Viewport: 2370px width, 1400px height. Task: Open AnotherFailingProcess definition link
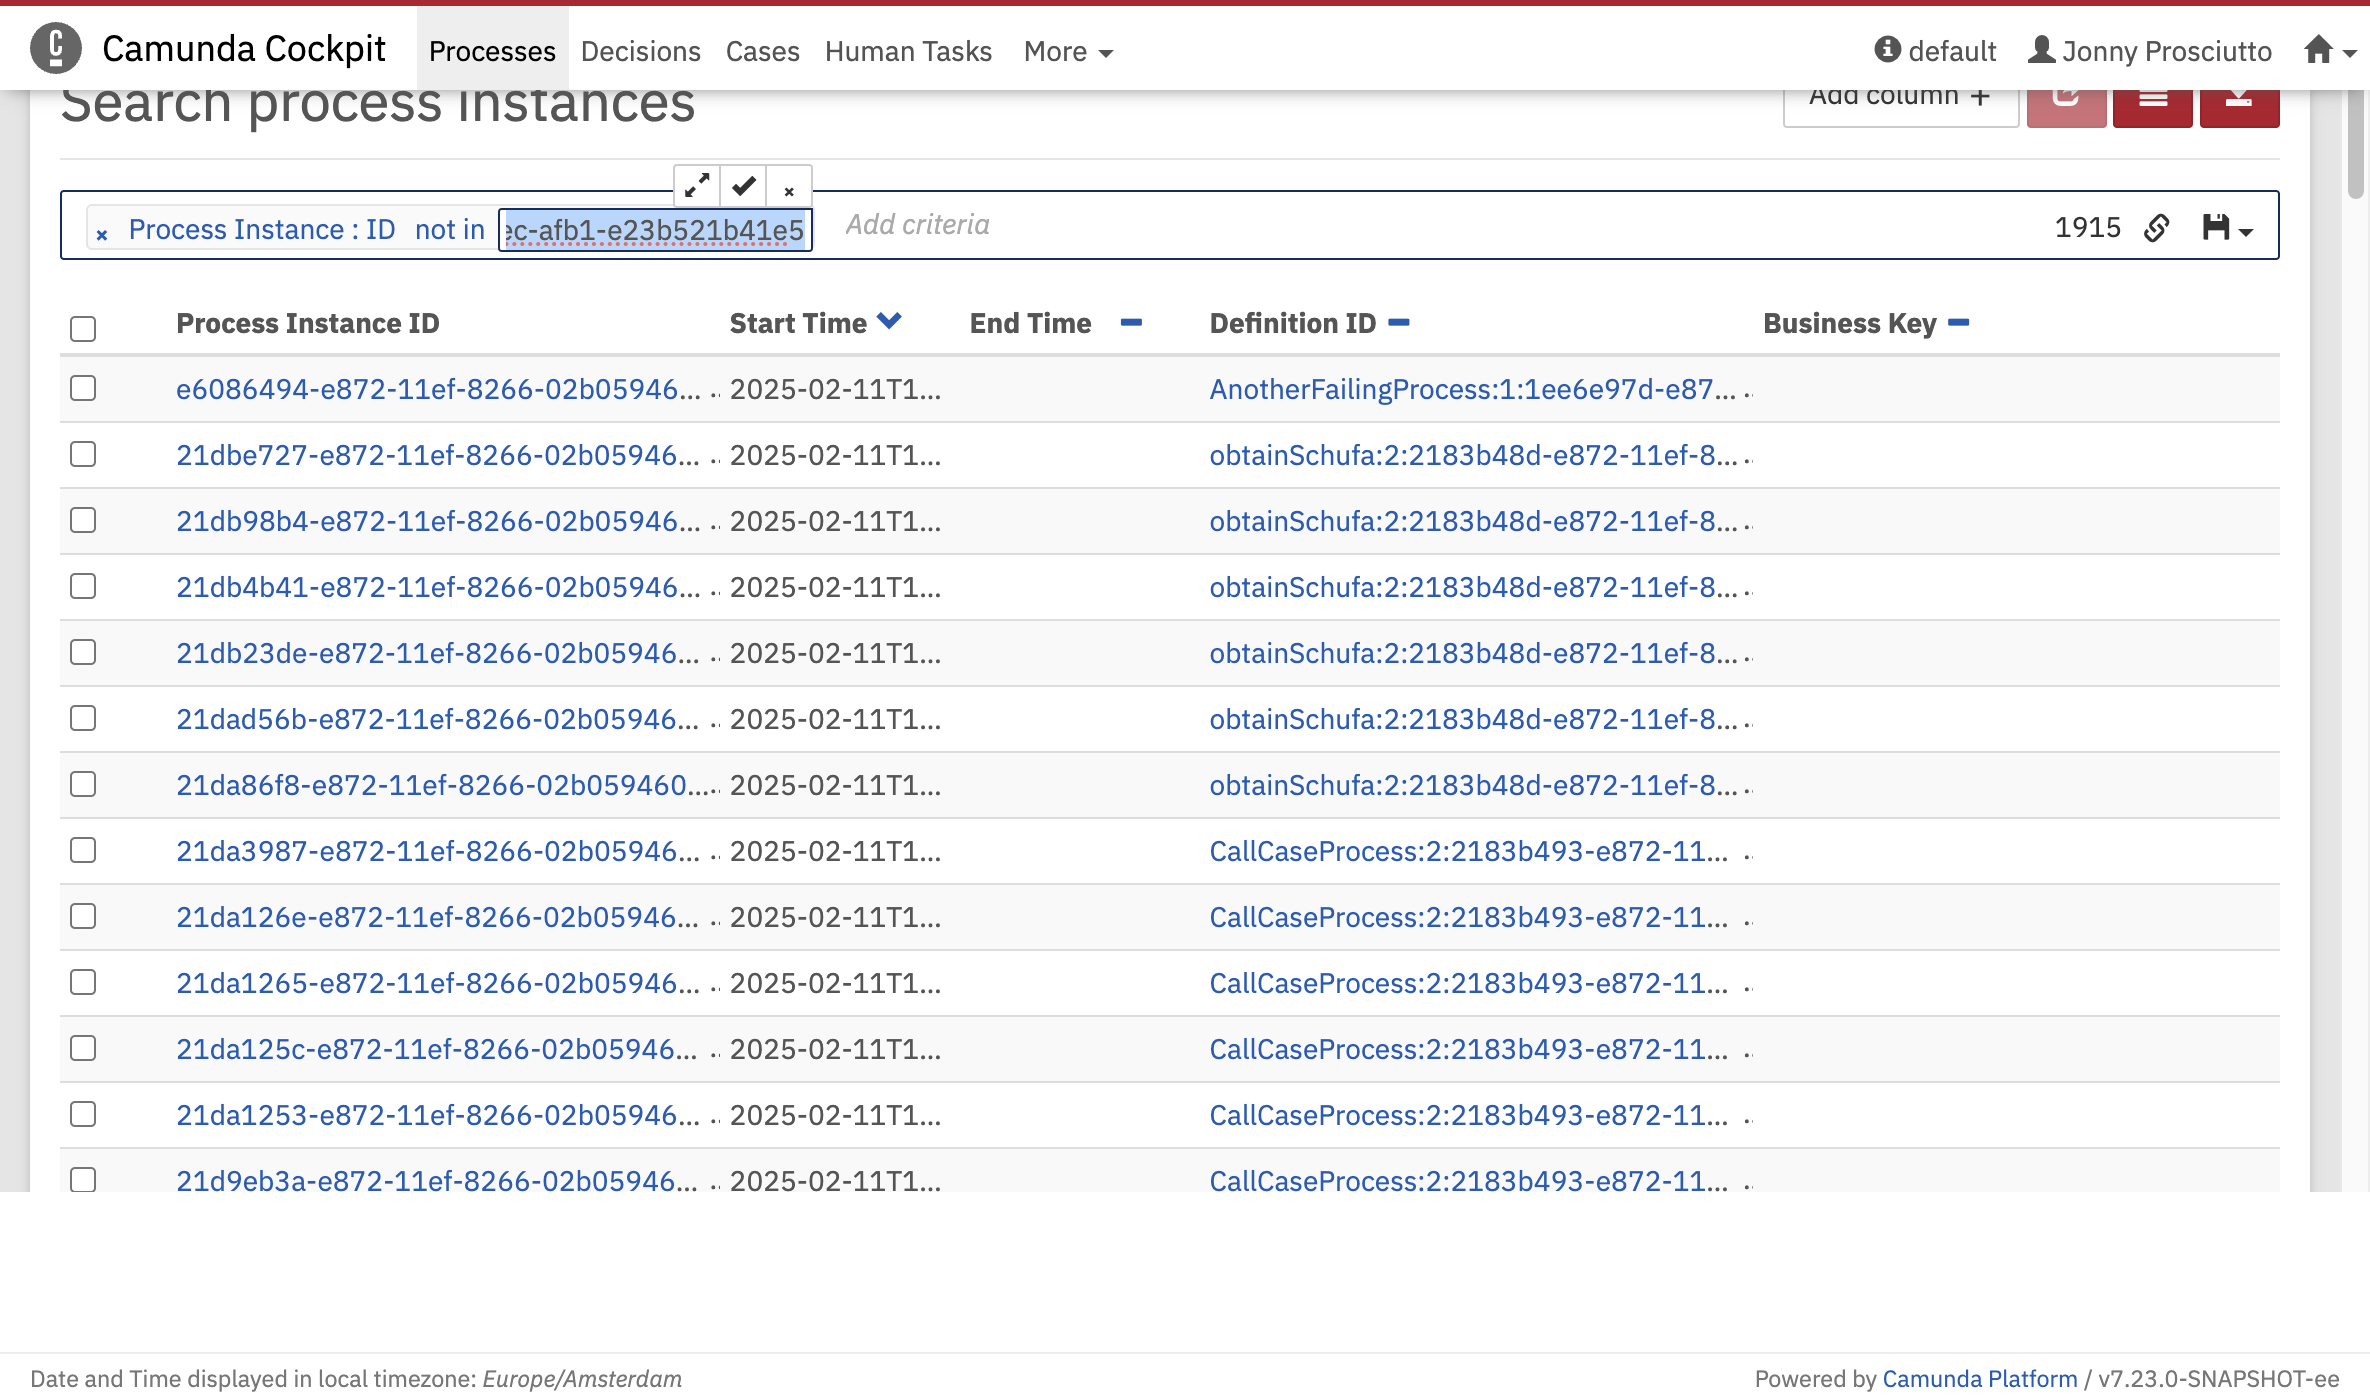click(1472, 389)
